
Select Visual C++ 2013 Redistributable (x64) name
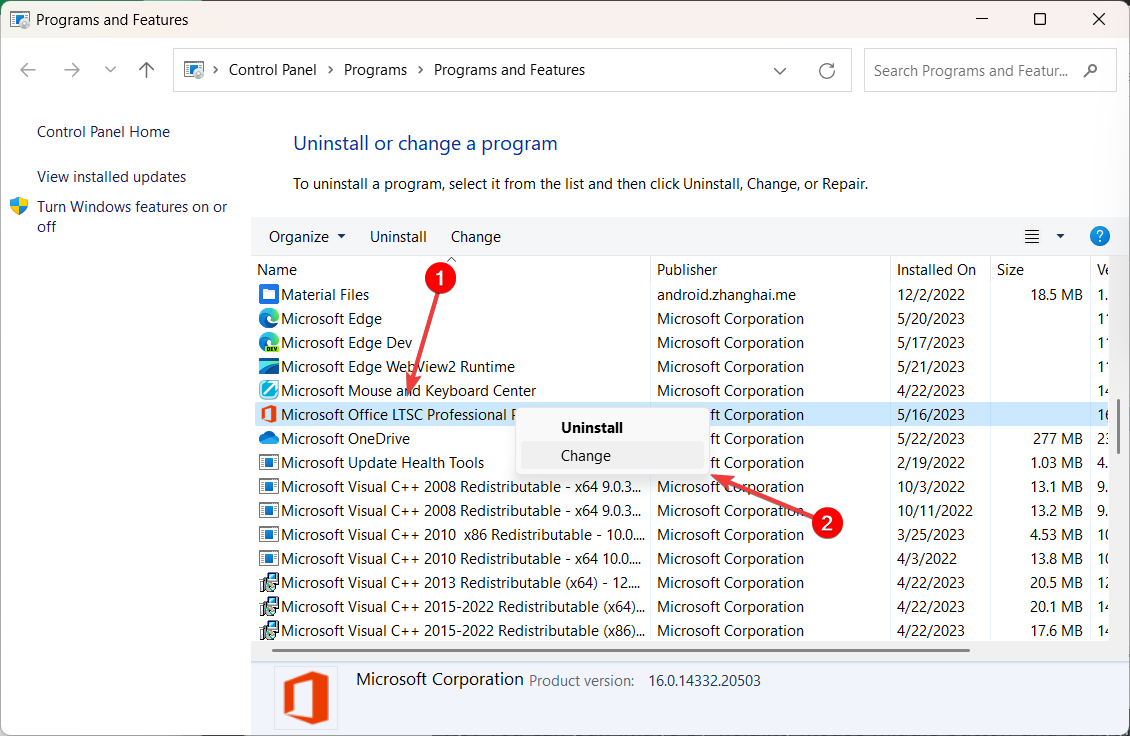point(461,582)
